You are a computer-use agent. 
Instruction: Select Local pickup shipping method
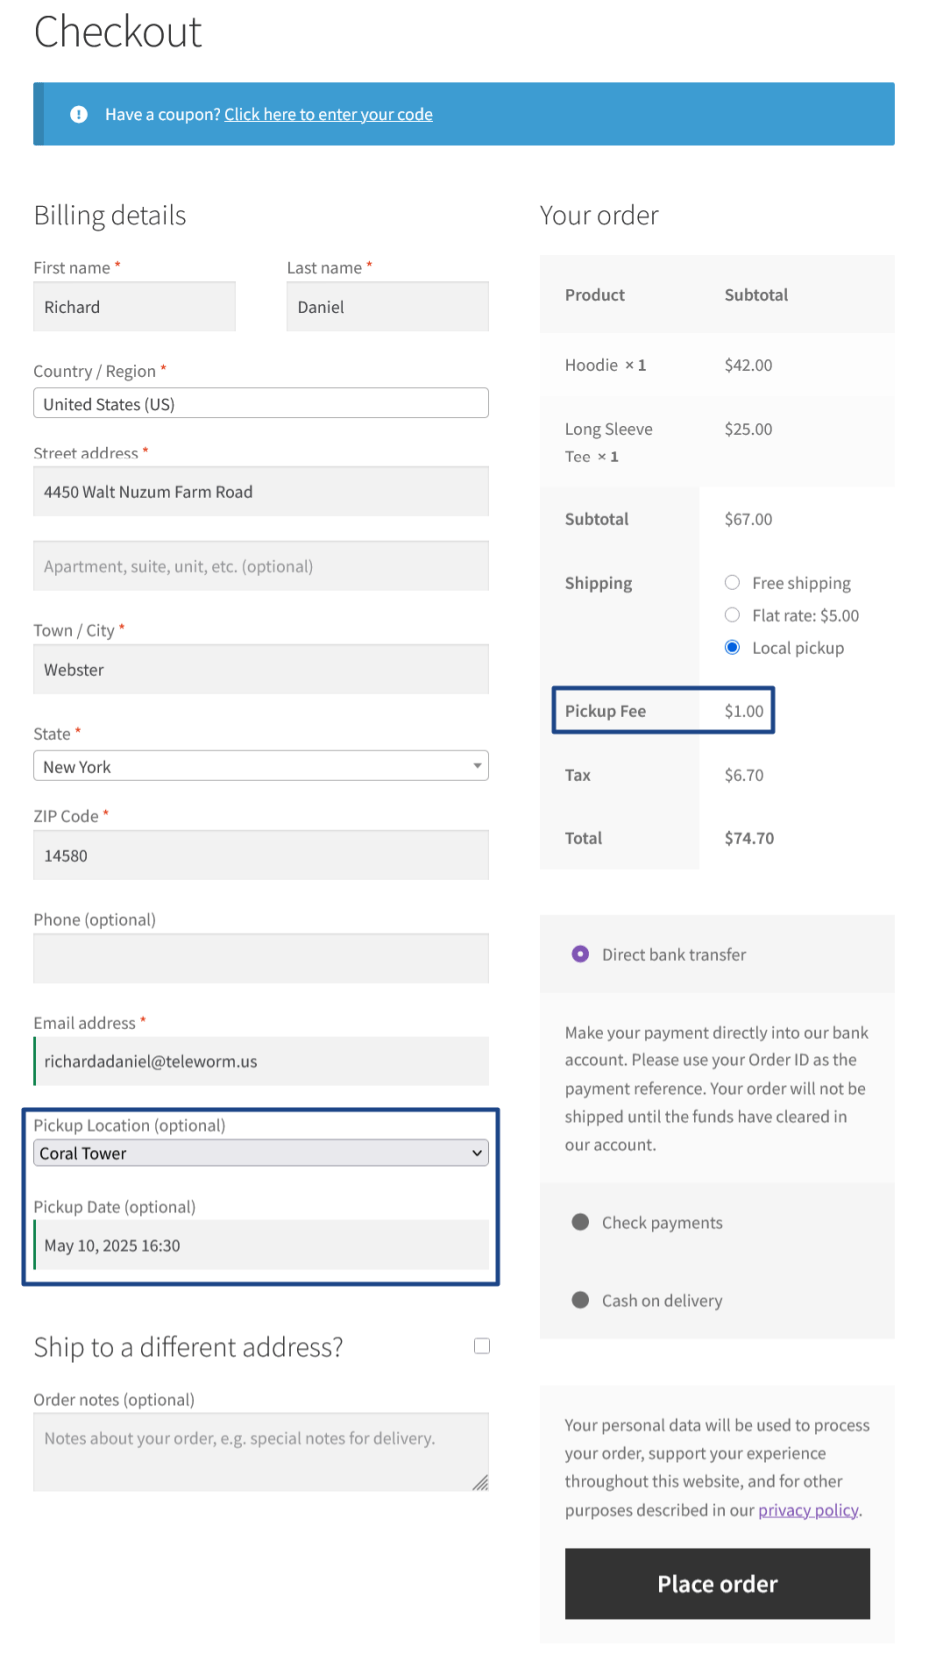click(x=732, y=648)
